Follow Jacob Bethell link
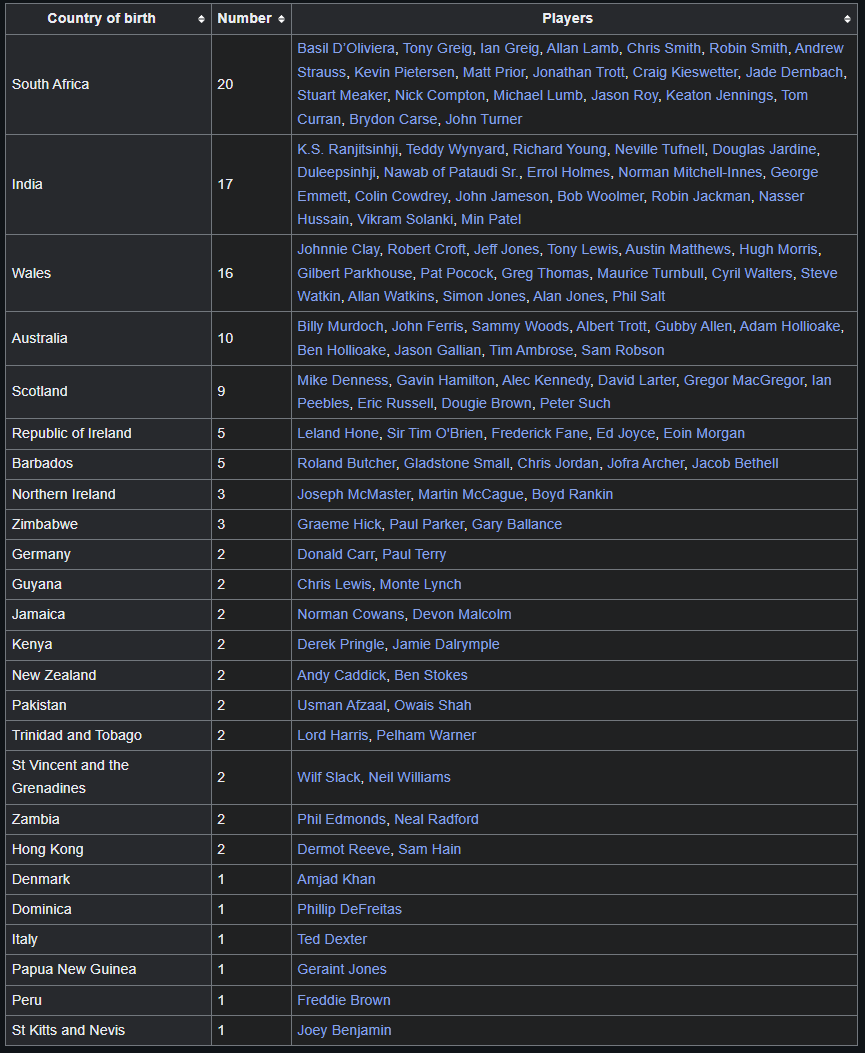 click(735, 463)
